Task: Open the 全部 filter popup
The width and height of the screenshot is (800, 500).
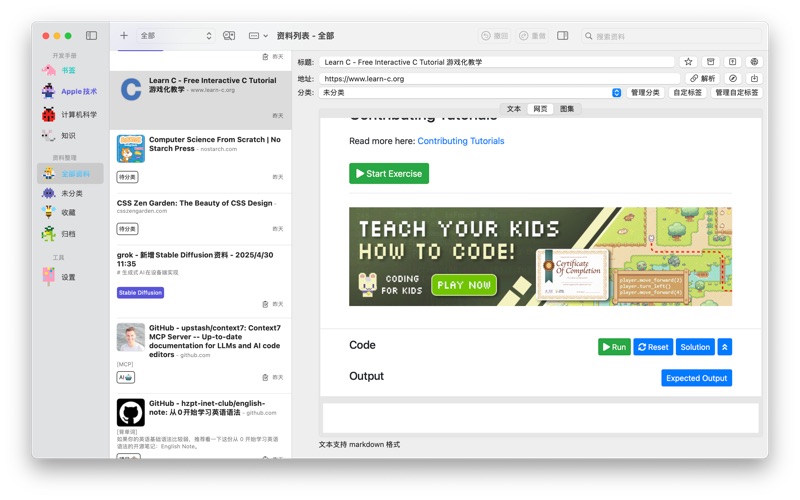Action: click(176, 36)
